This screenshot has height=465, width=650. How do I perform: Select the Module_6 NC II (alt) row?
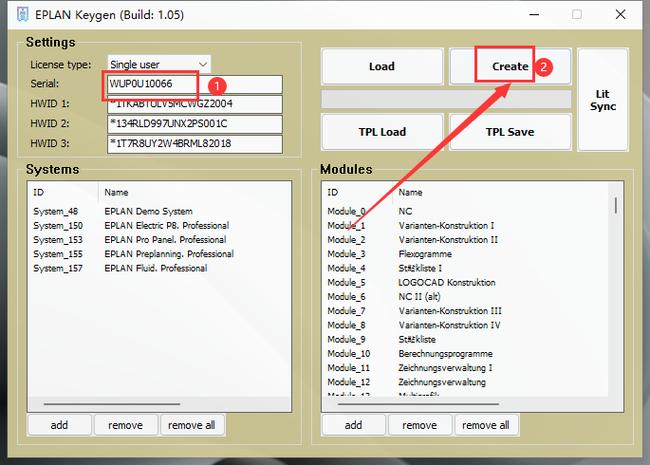465,296
